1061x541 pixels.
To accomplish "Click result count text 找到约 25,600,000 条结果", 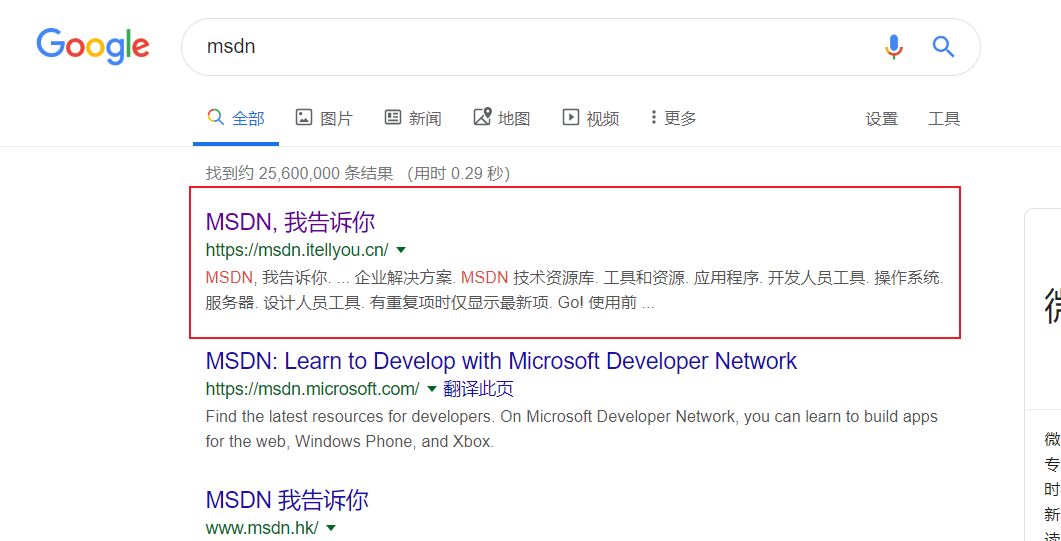I will (x=299, y=174).
